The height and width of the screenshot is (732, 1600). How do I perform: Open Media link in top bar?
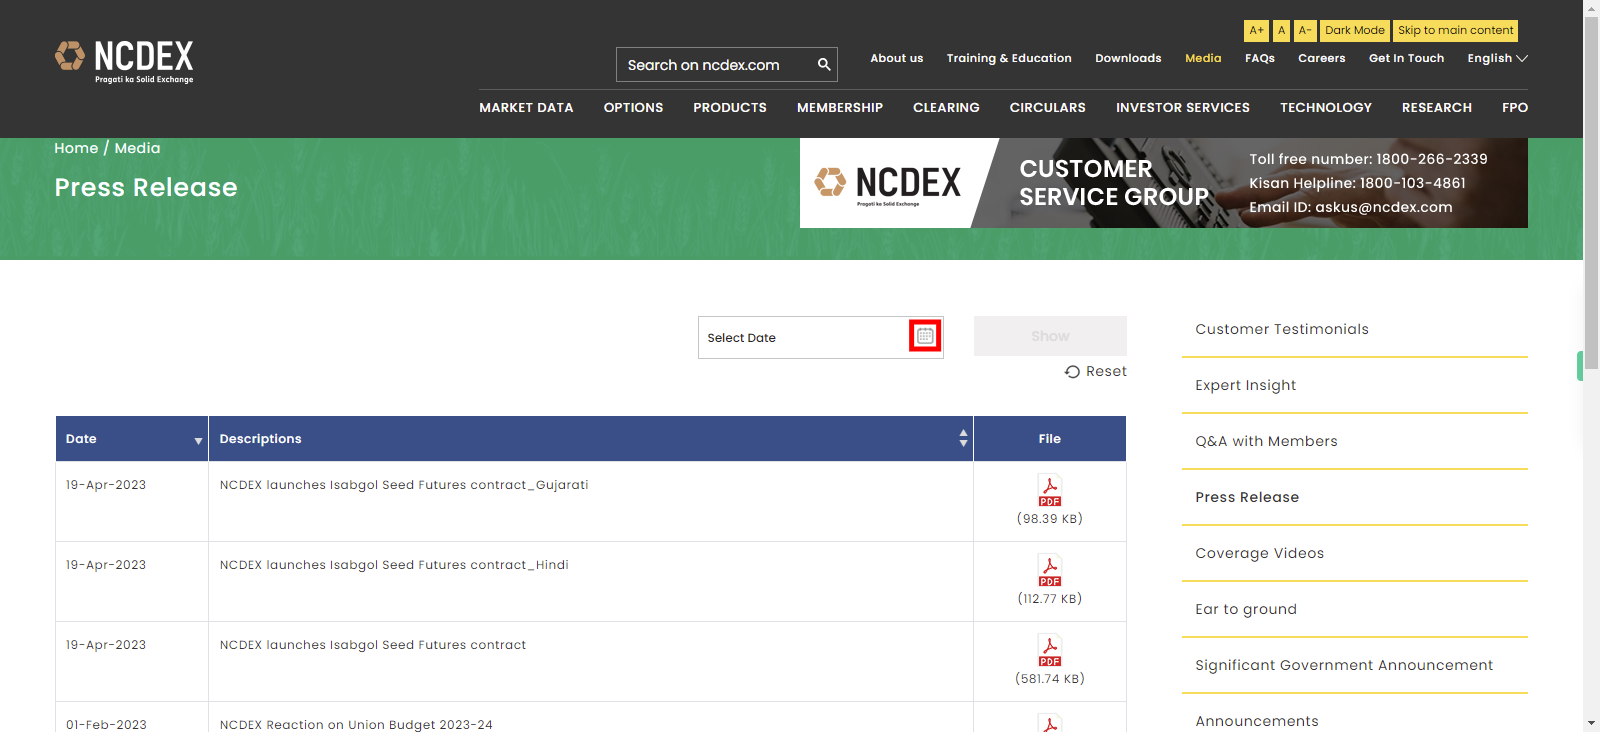(1203, 58)
